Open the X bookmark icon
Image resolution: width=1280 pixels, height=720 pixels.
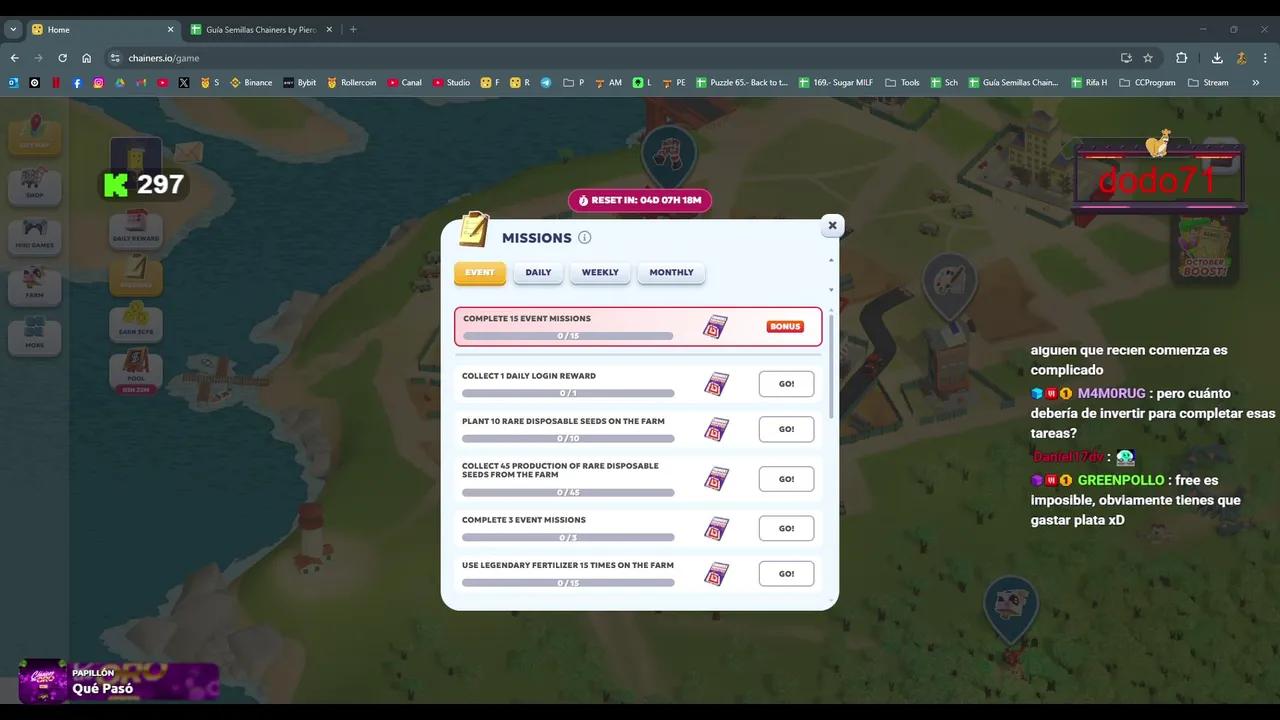tap(184, 83)
